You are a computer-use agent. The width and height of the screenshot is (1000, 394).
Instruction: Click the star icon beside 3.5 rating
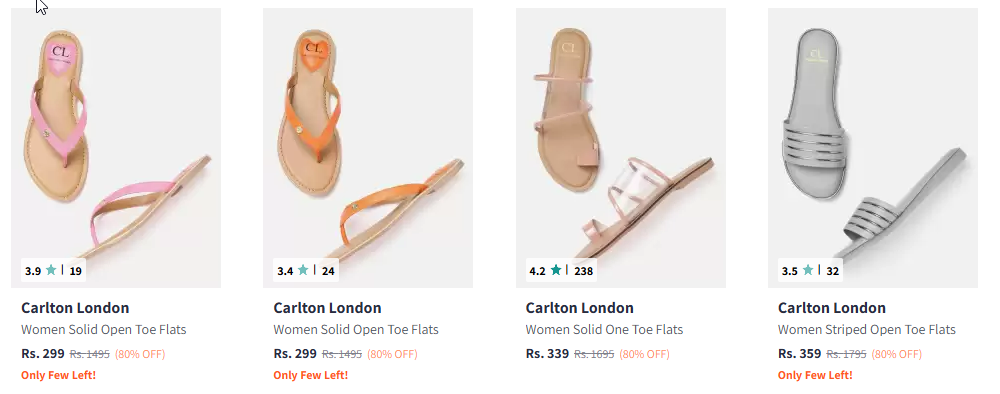coord(807,270)
